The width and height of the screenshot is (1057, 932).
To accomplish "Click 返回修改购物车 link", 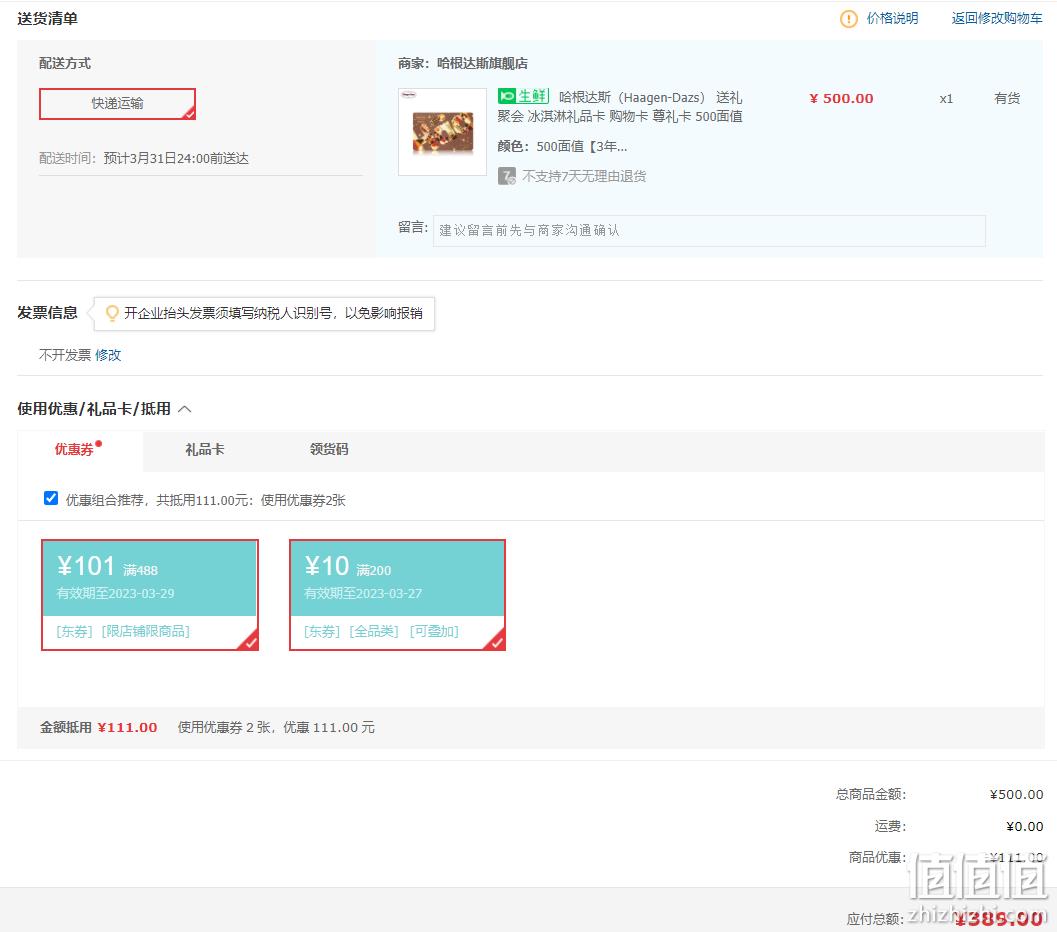I will 997,18.
